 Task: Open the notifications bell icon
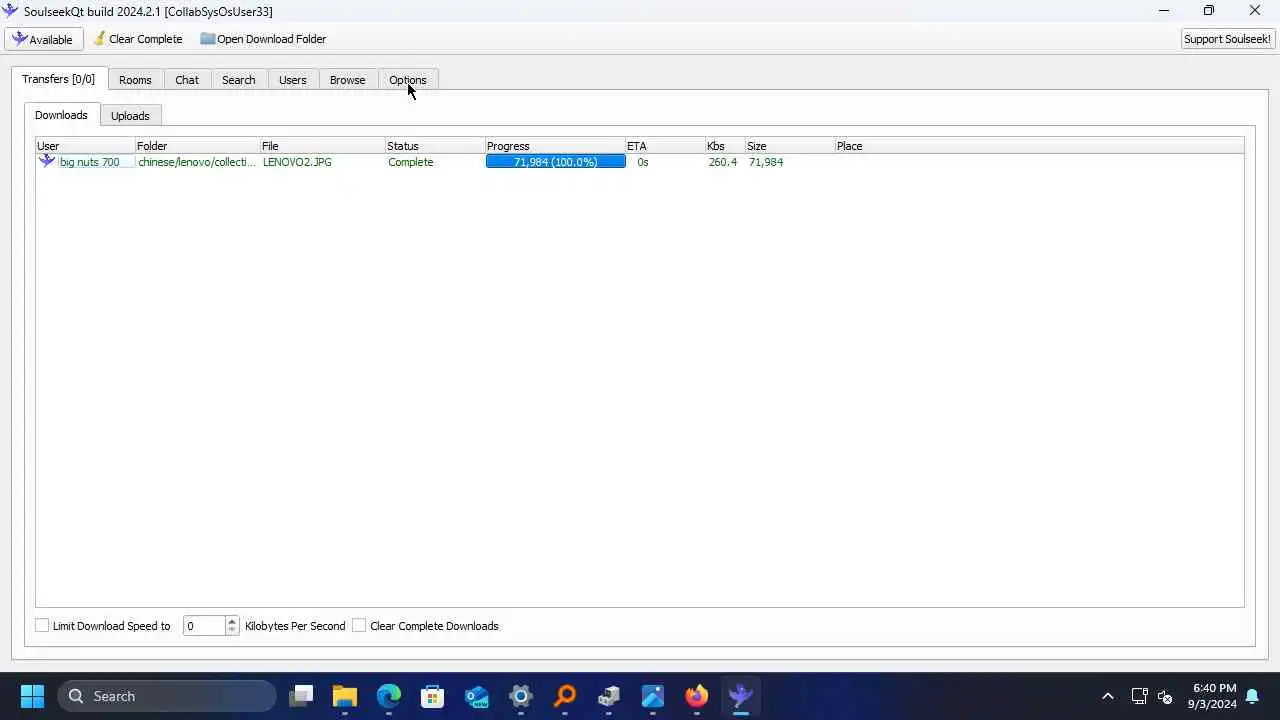click(x=1252, y=696)
